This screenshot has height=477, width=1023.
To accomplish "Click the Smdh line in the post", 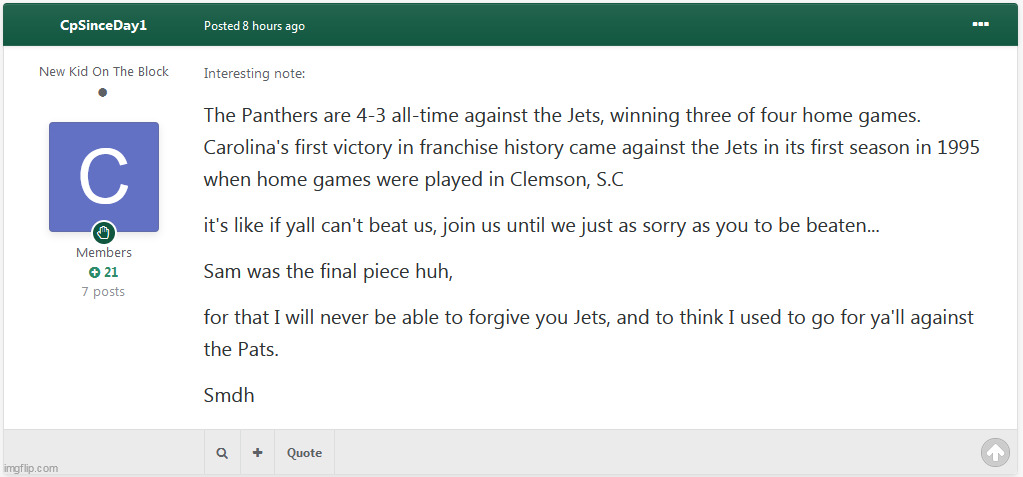I will click(x=229, y=395).
